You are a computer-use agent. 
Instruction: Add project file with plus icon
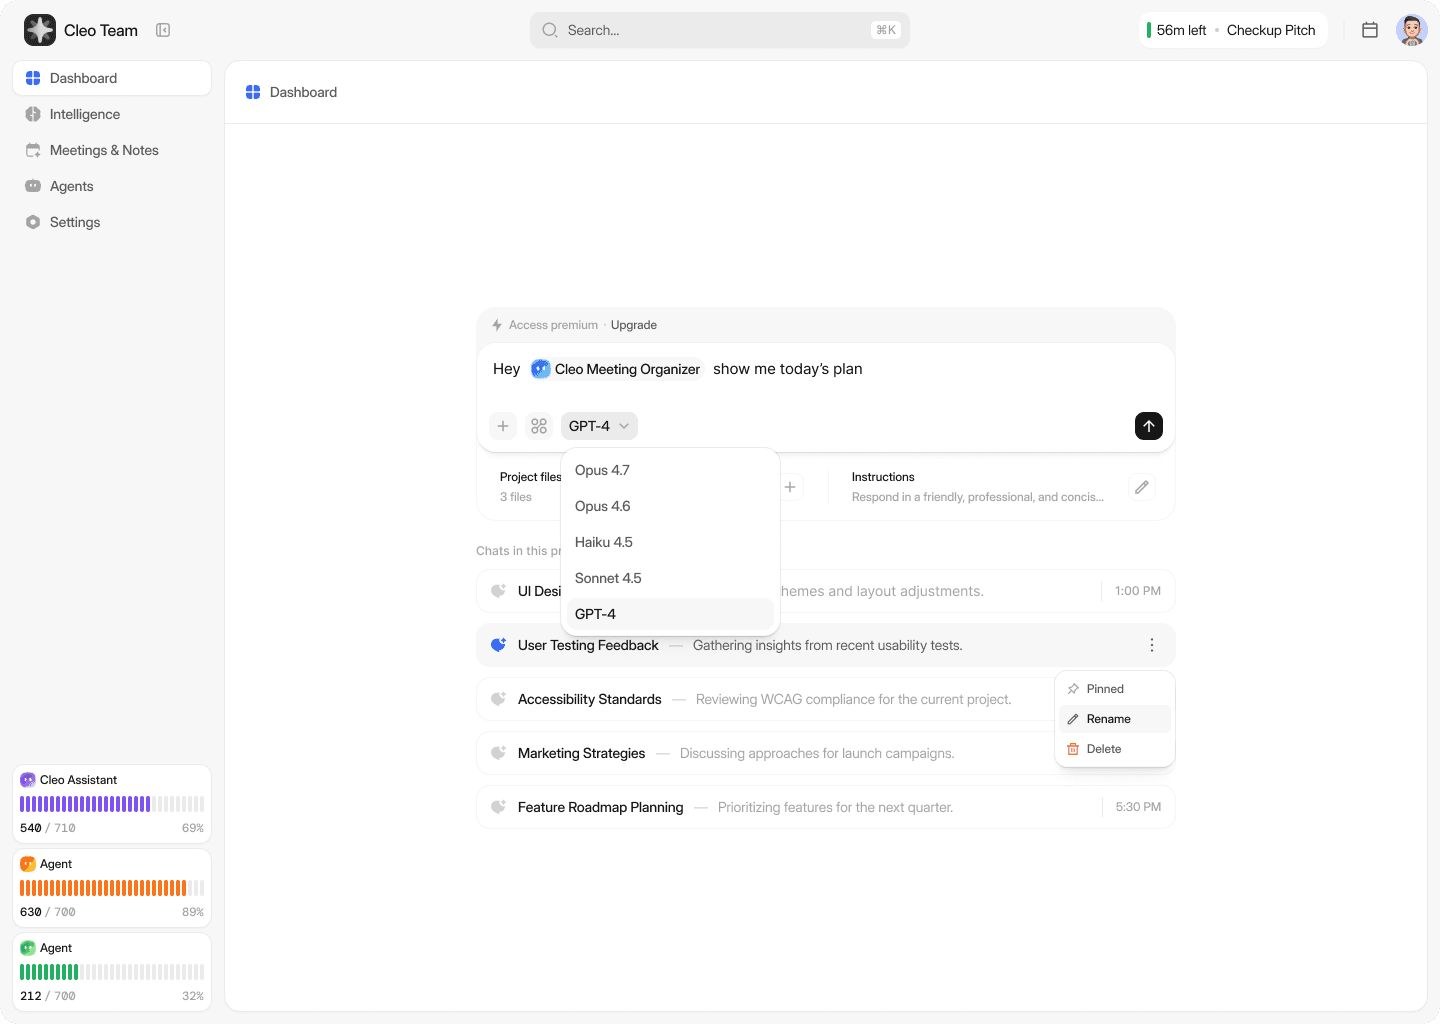coord(790,487)
